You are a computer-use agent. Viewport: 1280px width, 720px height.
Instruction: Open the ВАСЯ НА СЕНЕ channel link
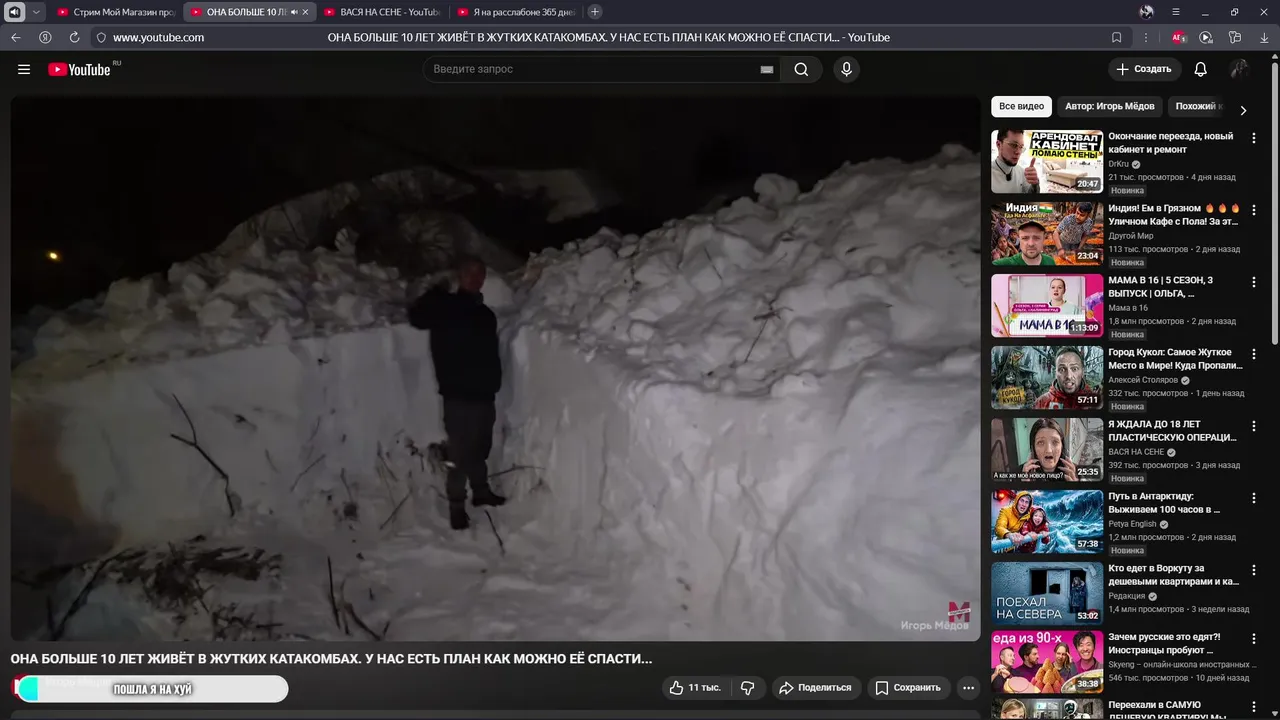1137,452
